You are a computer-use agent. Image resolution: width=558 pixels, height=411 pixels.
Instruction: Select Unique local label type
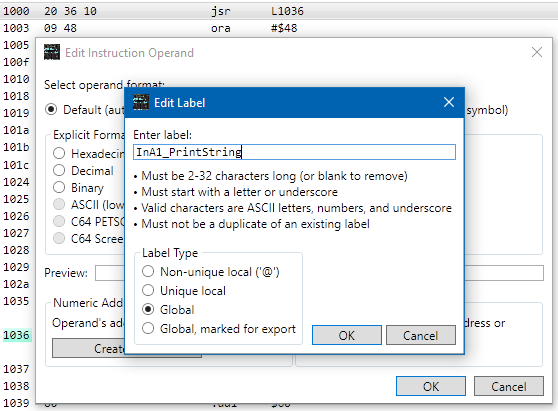148,291
